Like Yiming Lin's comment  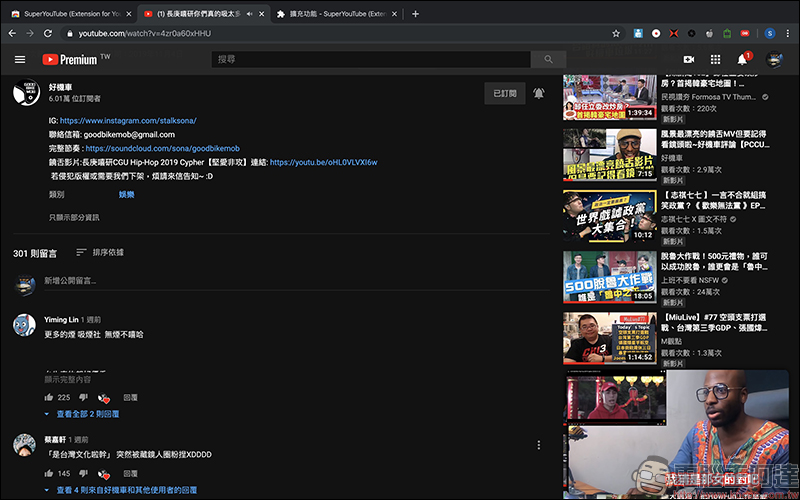coord(49,397)
